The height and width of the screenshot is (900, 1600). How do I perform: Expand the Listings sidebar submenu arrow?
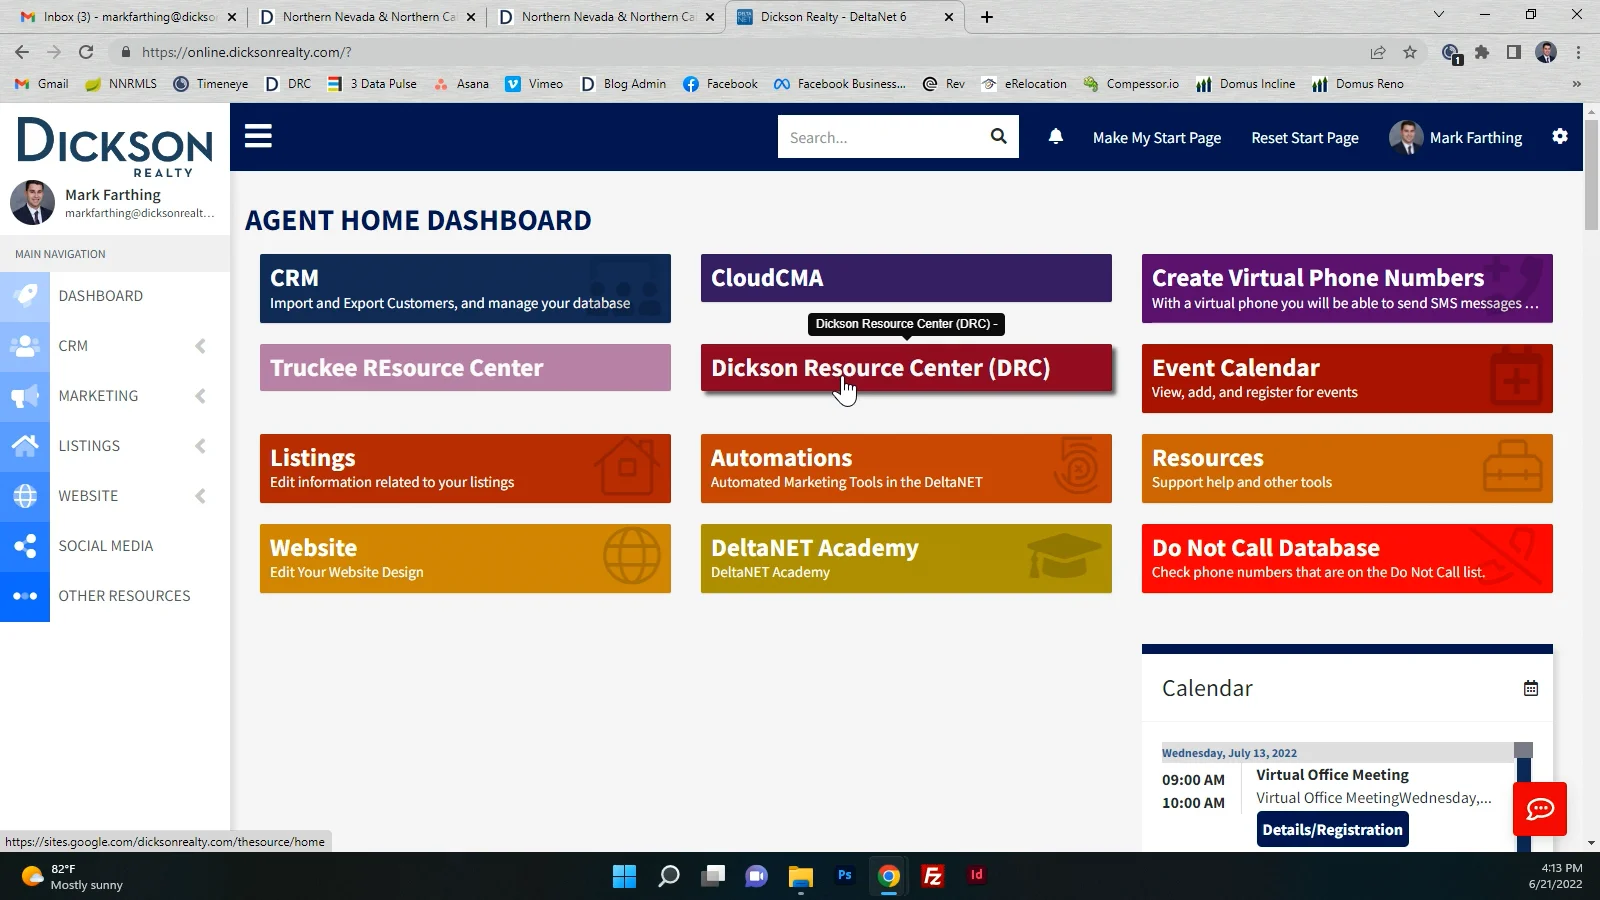[x=200, y=446]
